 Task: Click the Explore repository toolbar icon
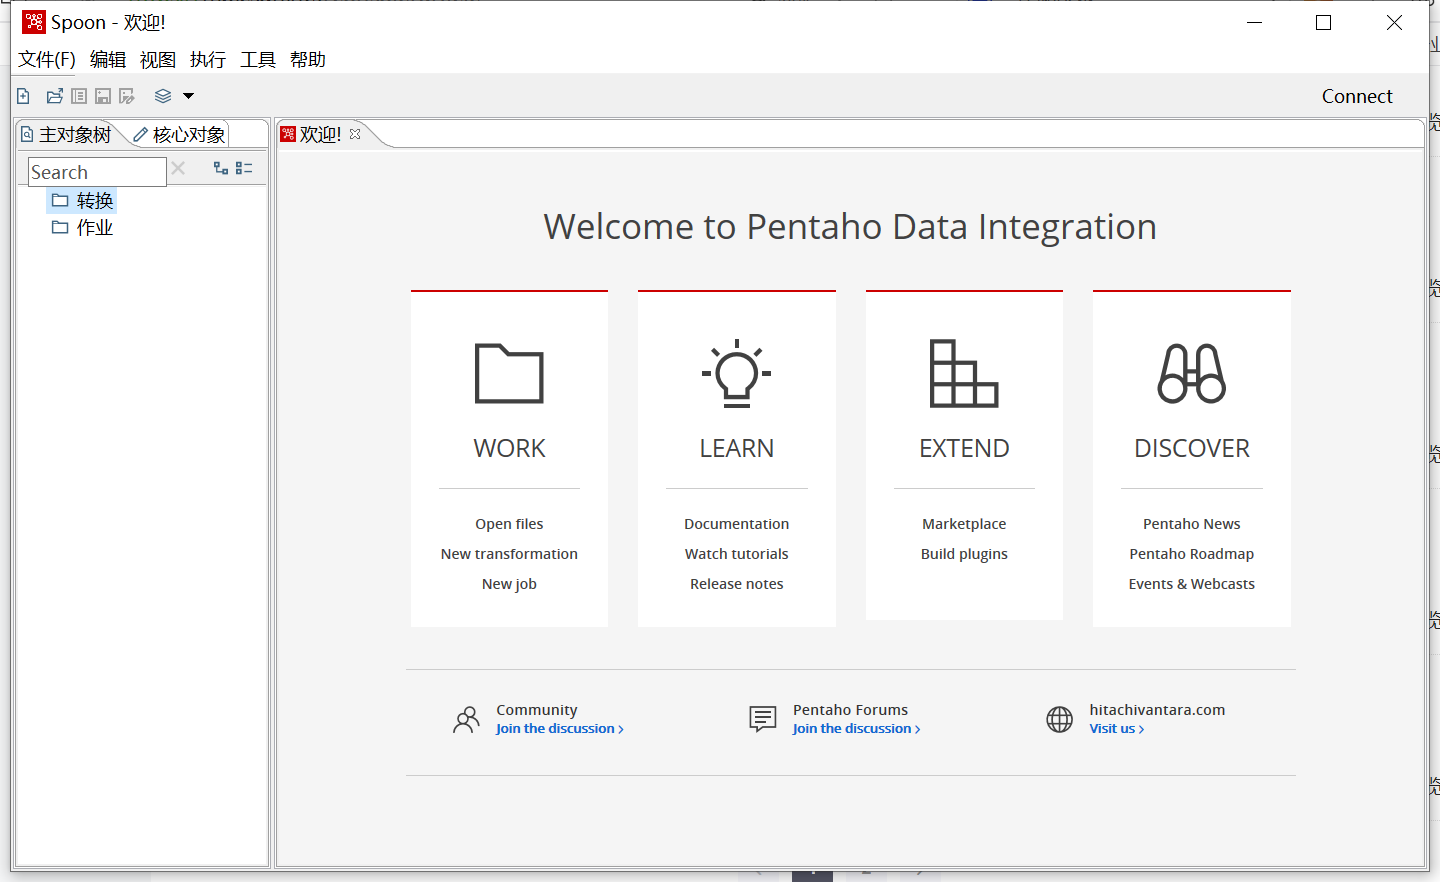[x=79, y=96]
